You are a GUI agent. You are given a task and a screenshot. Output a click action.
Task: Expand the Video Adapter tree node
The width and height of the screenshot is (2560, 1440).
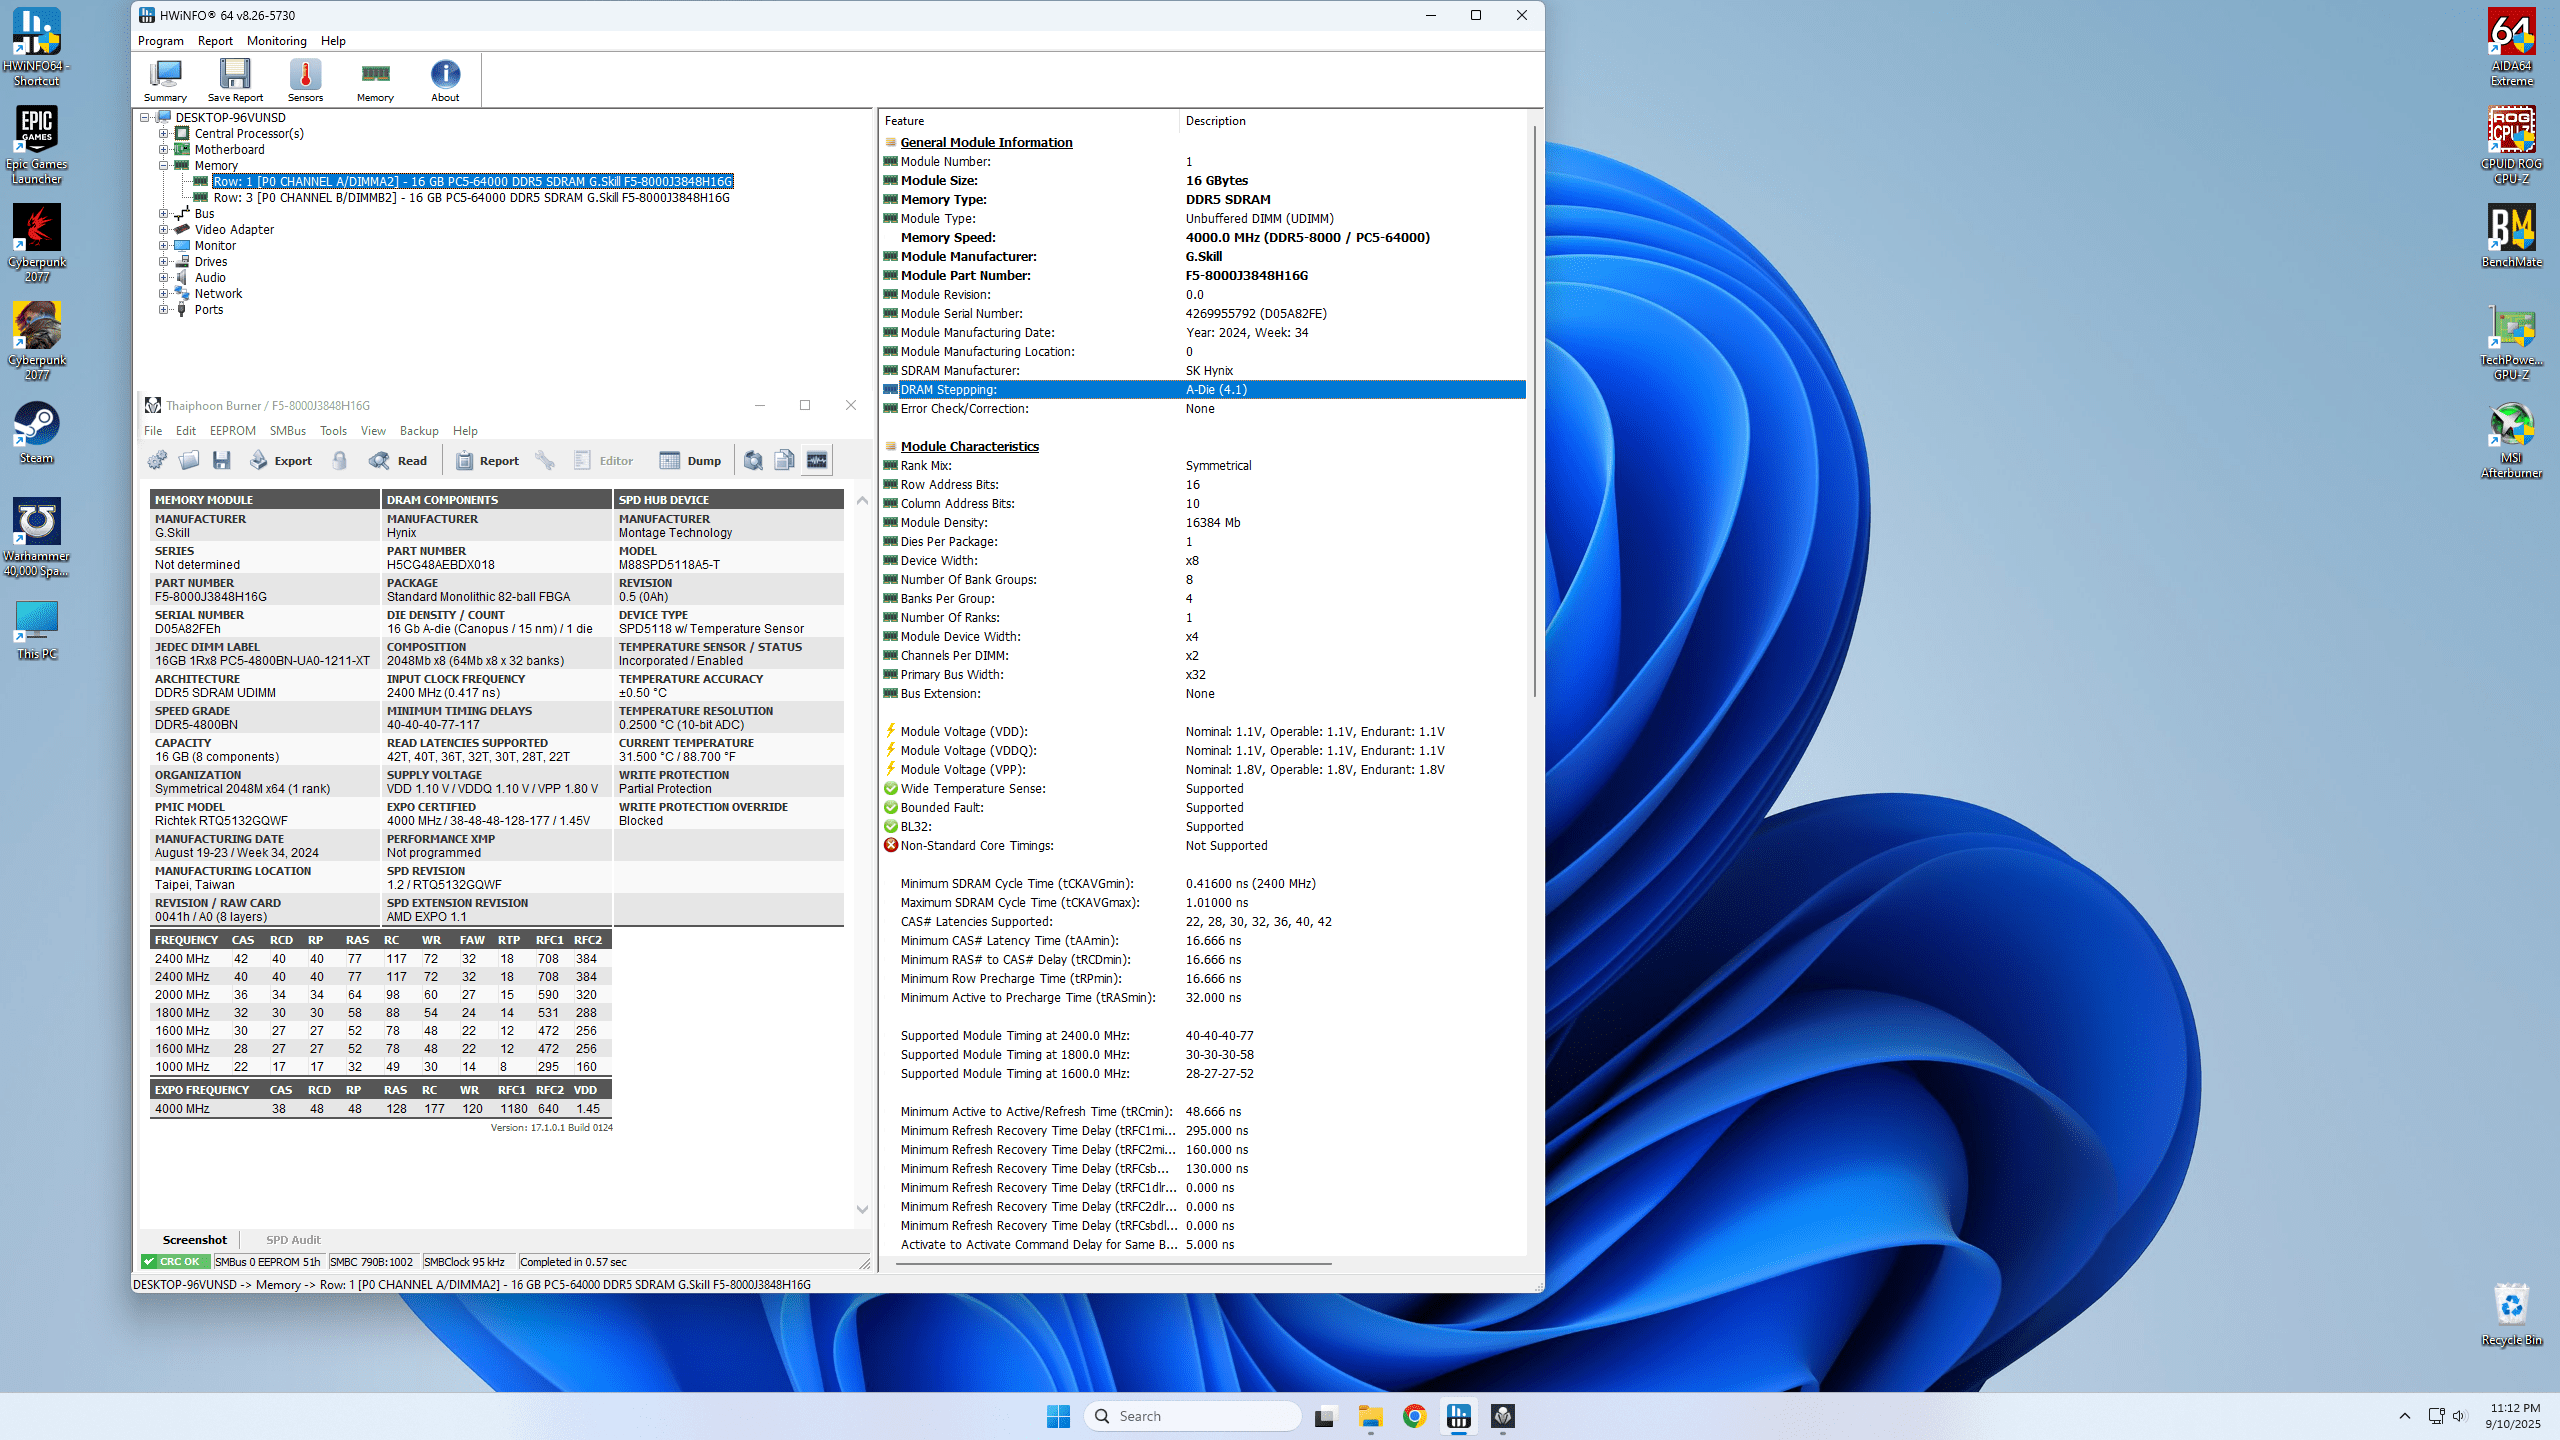click(x=164, y=229)
